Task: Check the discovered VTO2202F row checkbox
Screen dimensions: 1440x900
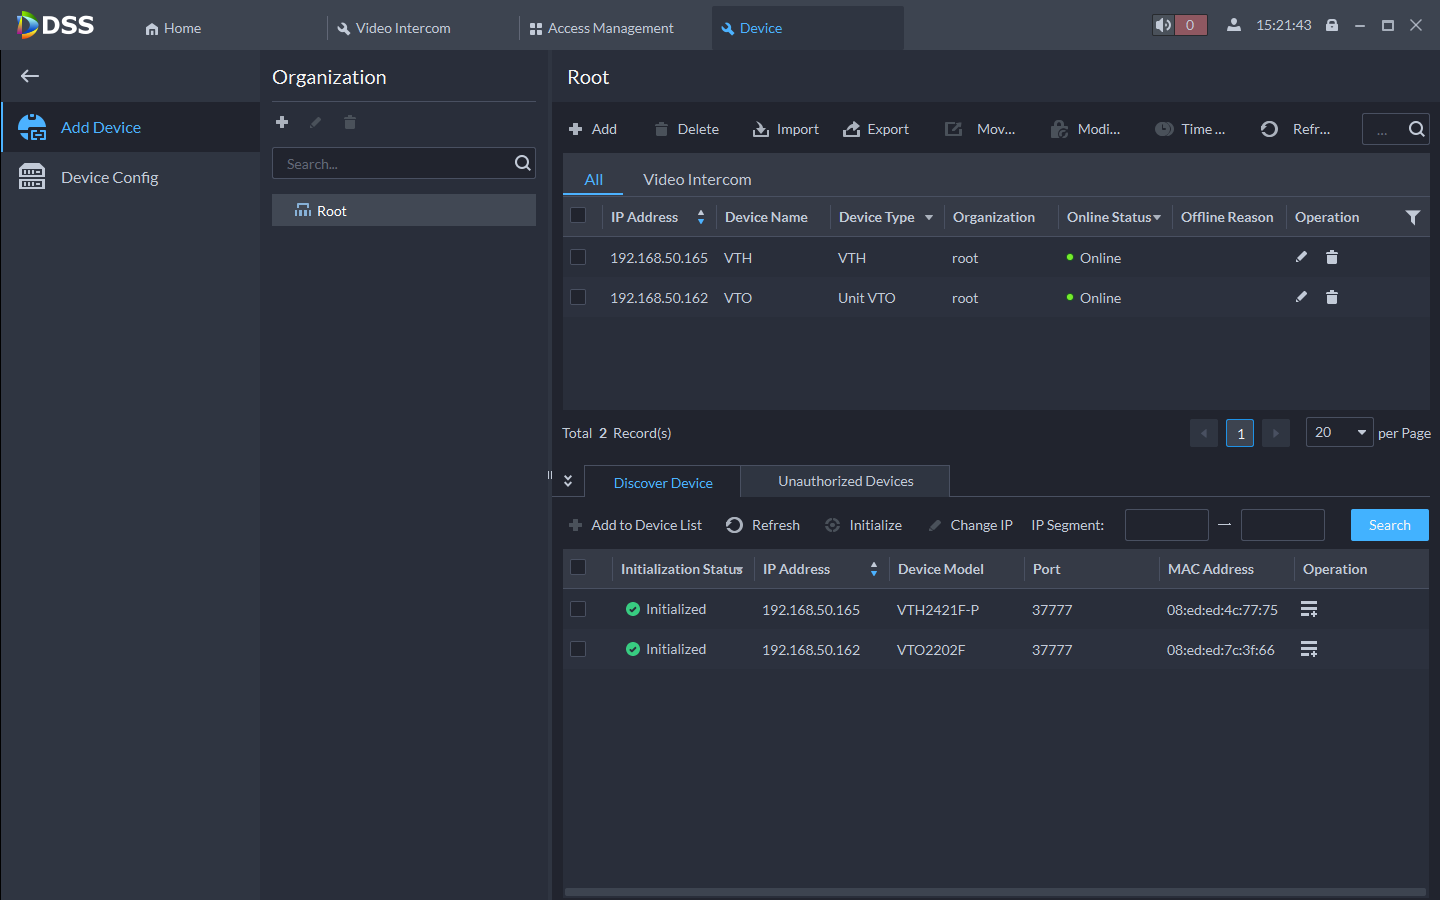Action: (578, 649)
